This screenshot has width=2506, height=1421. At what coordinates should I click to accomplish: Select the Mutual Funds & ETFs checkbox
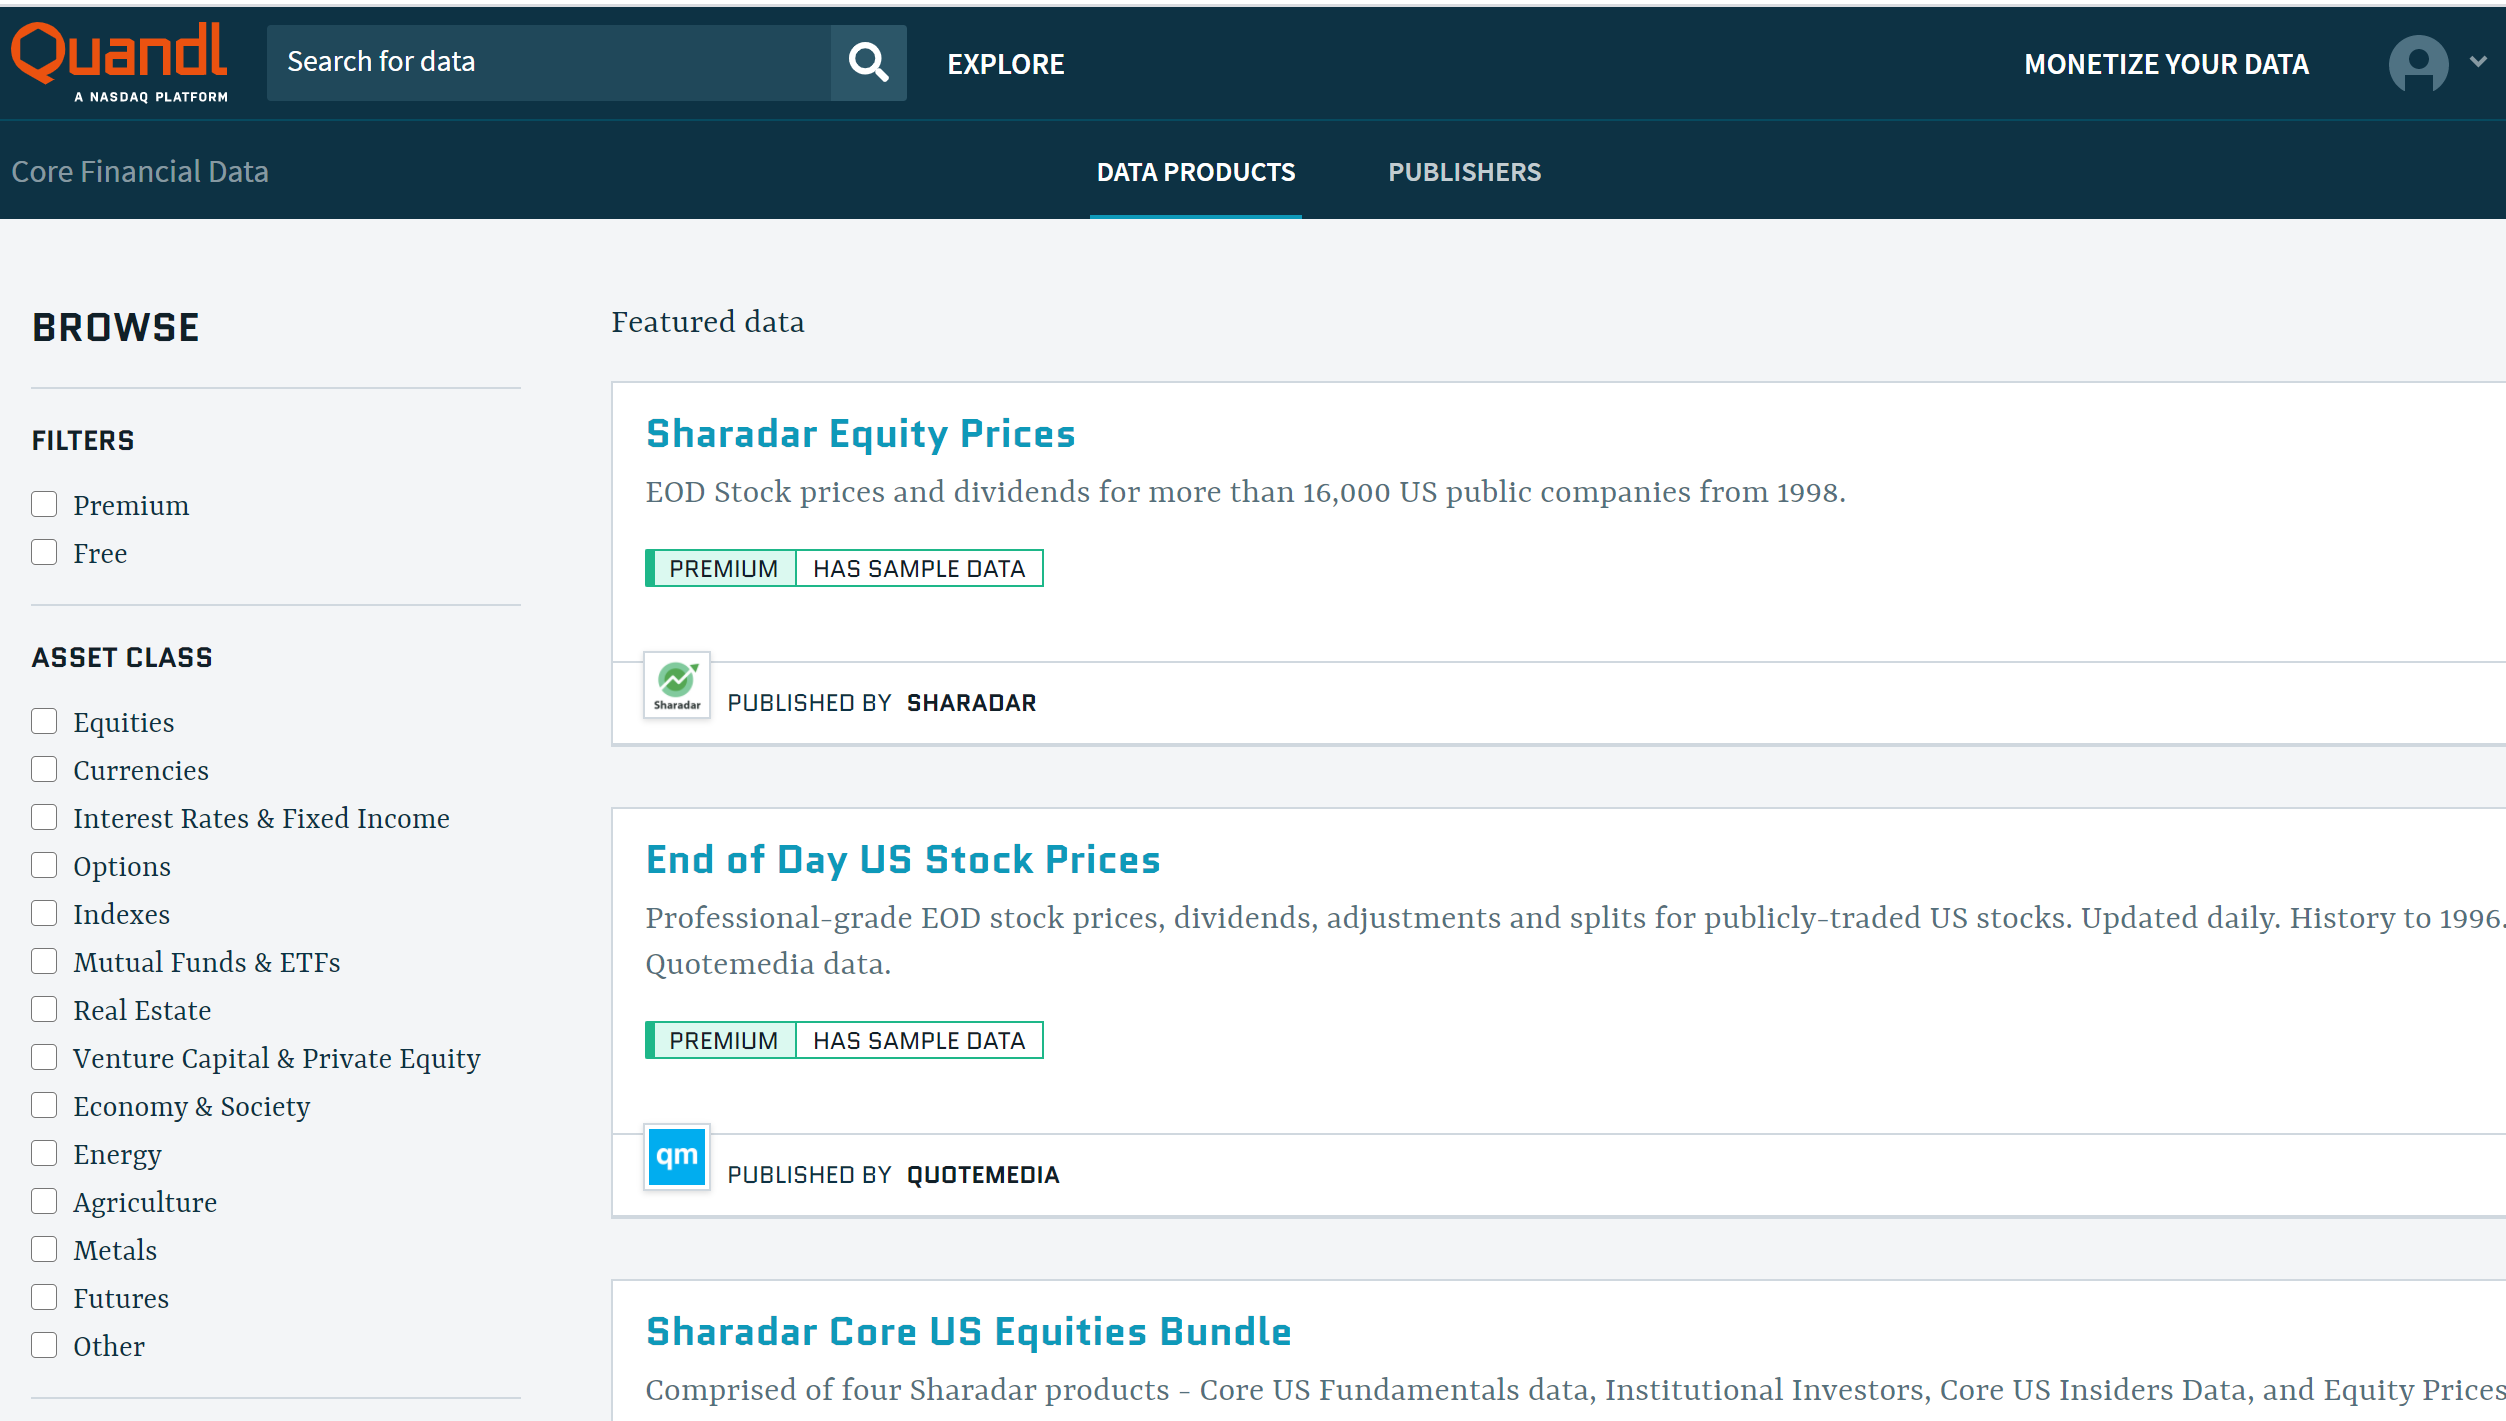pos(44,961)
